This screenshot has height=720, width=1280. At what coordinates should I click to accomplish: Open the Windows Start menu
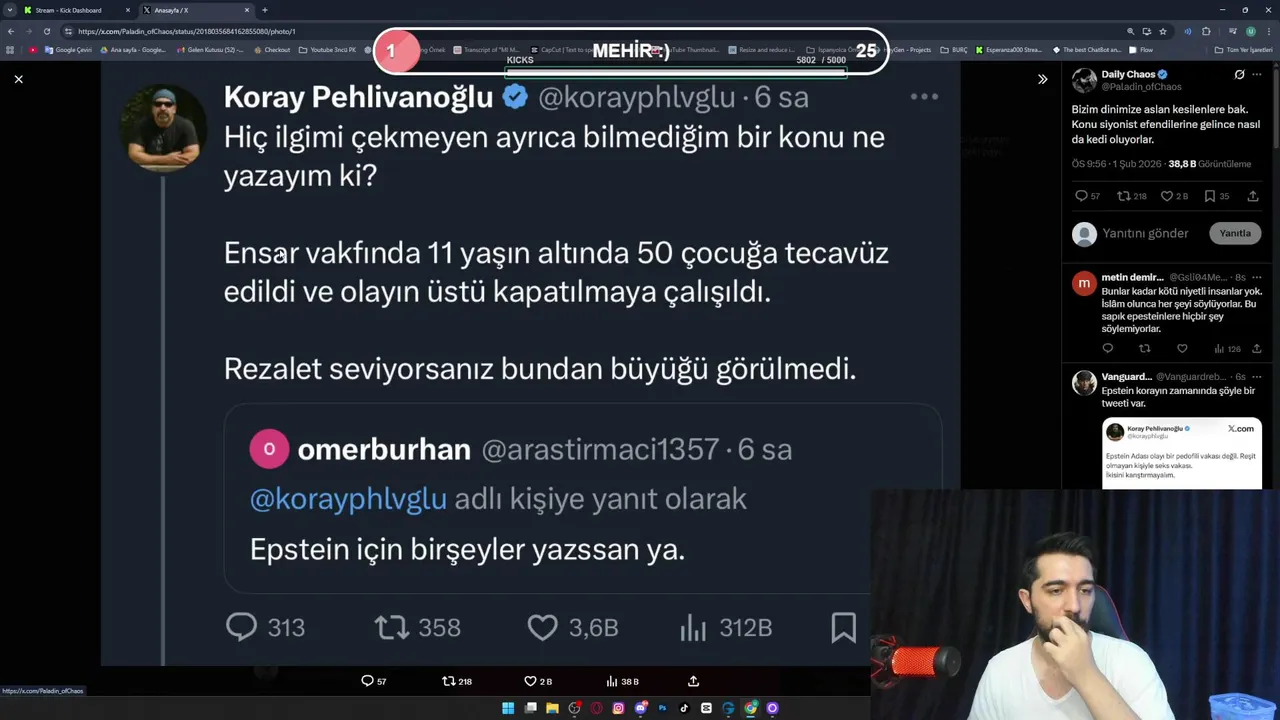coord(508,708)
